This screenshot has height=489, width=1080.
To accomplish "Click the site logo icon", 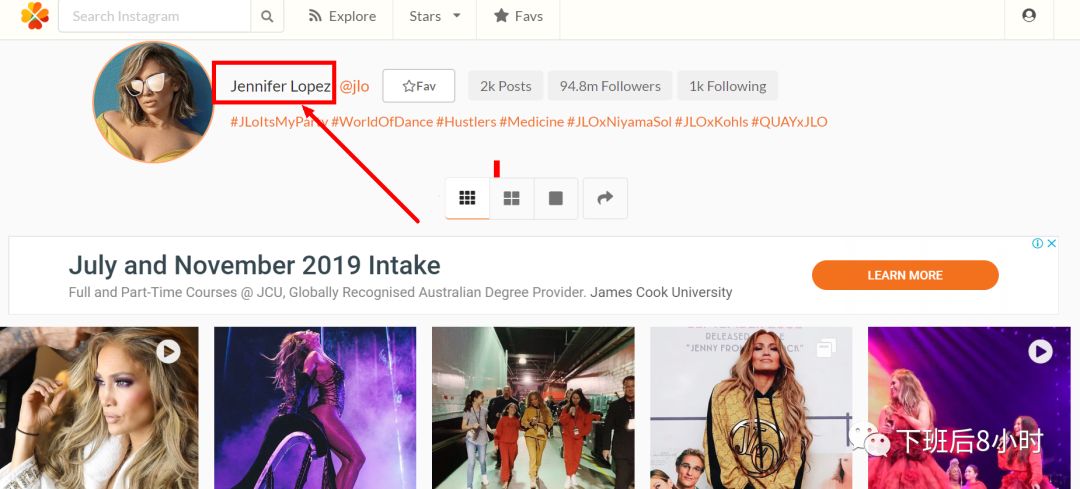I will click(34, 16).
